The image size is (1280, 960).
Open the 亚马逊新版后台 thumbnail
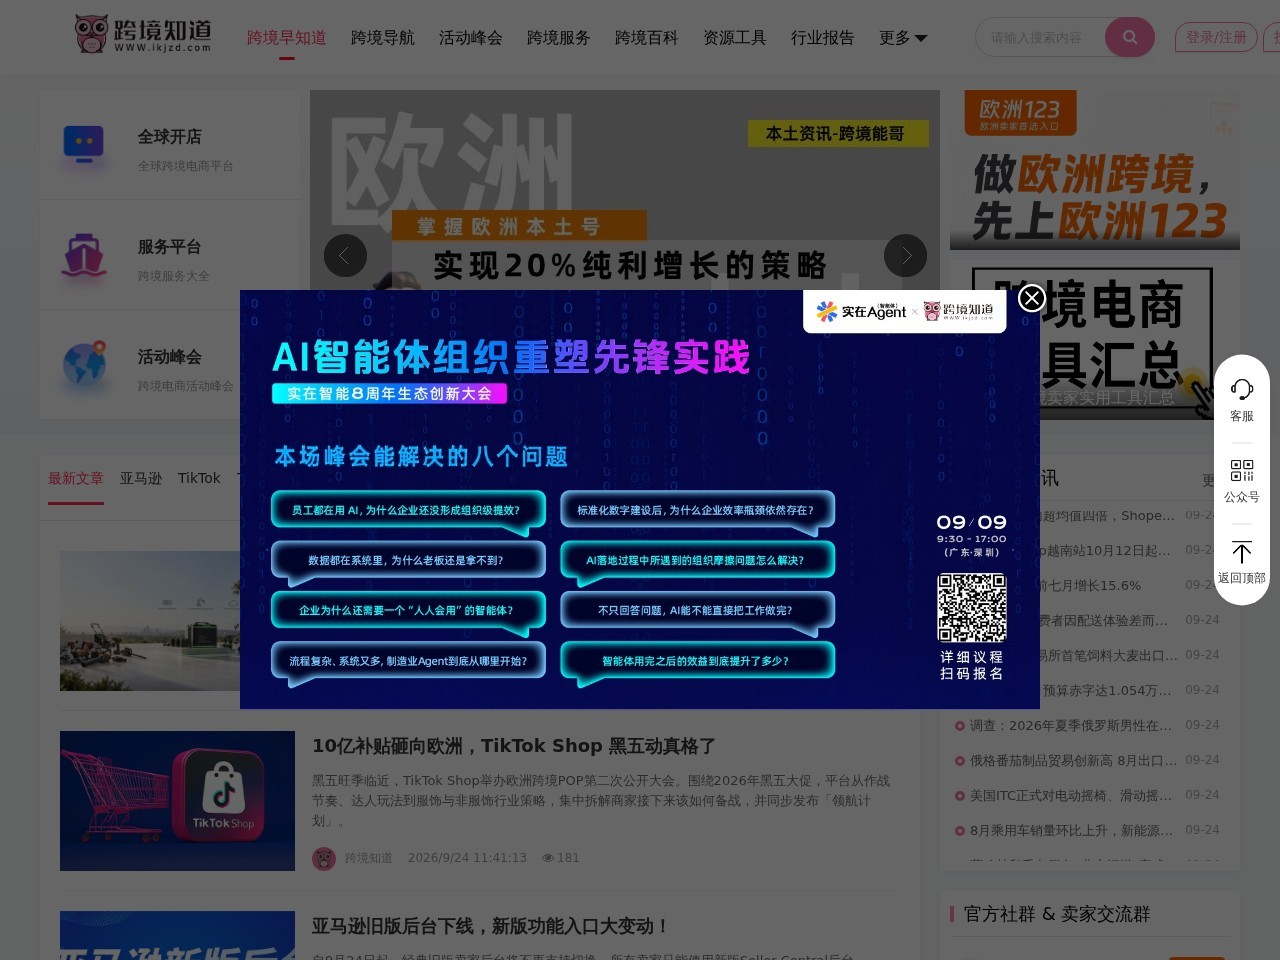177,935
